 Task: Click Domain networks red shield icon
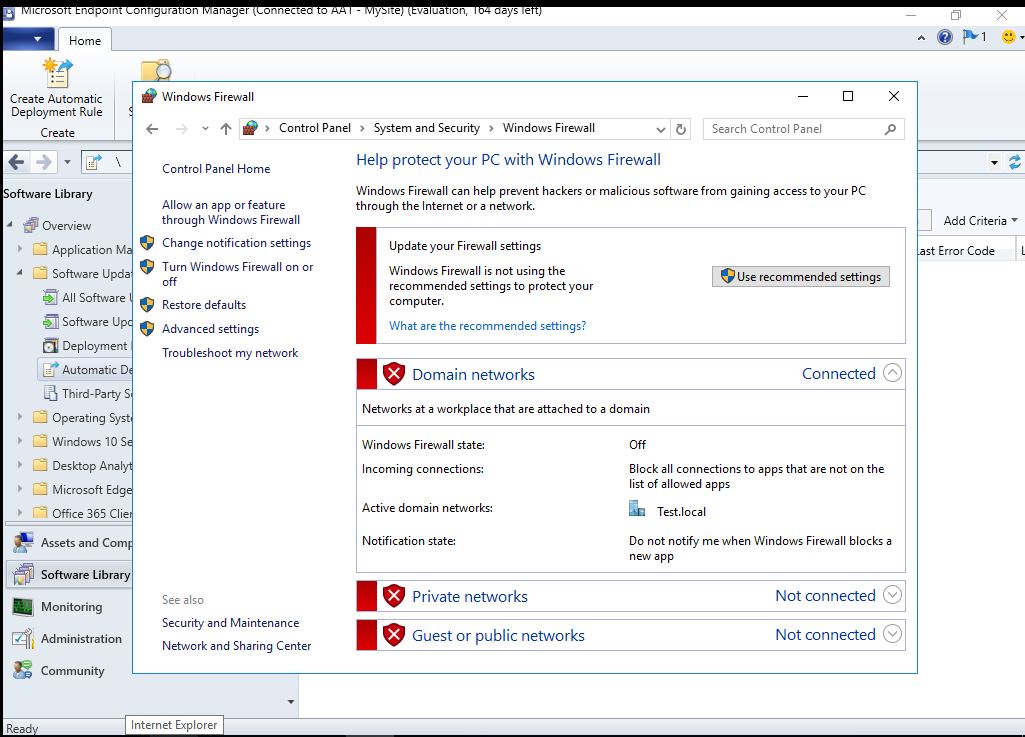[394, 374]
